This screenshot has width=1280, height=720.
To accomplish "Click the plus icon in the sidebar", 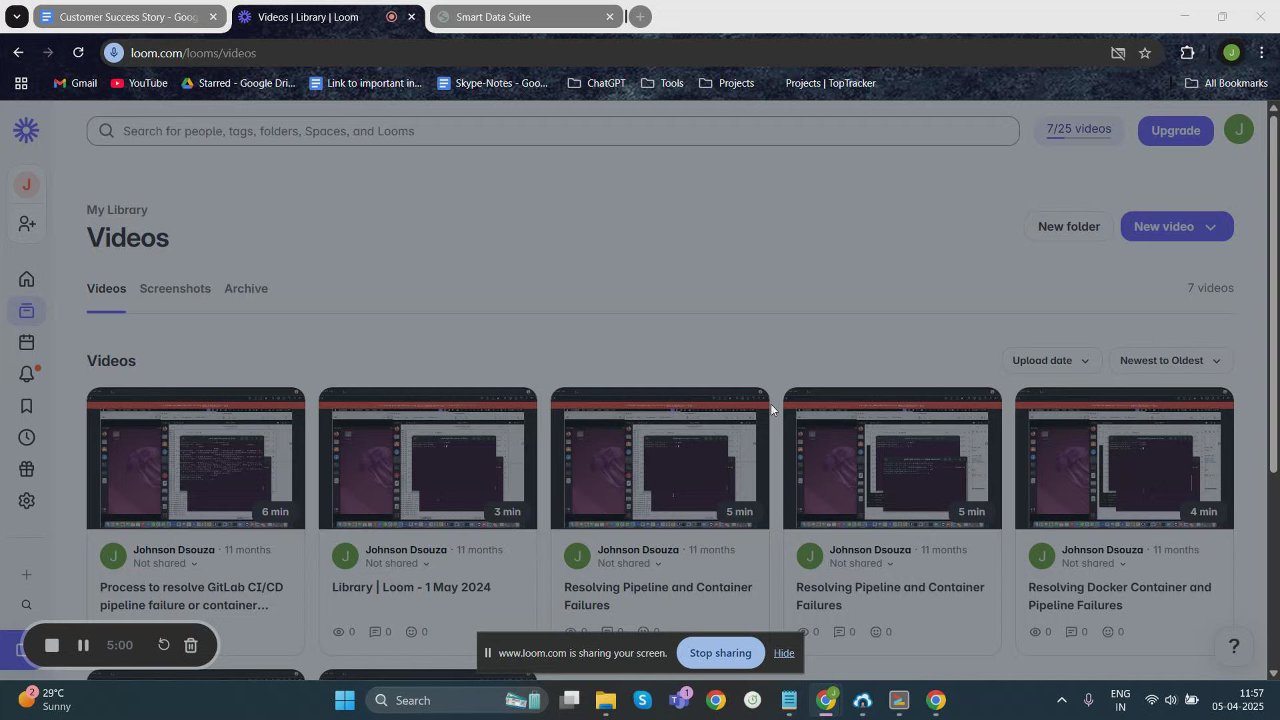I will (x=27, y=575).
